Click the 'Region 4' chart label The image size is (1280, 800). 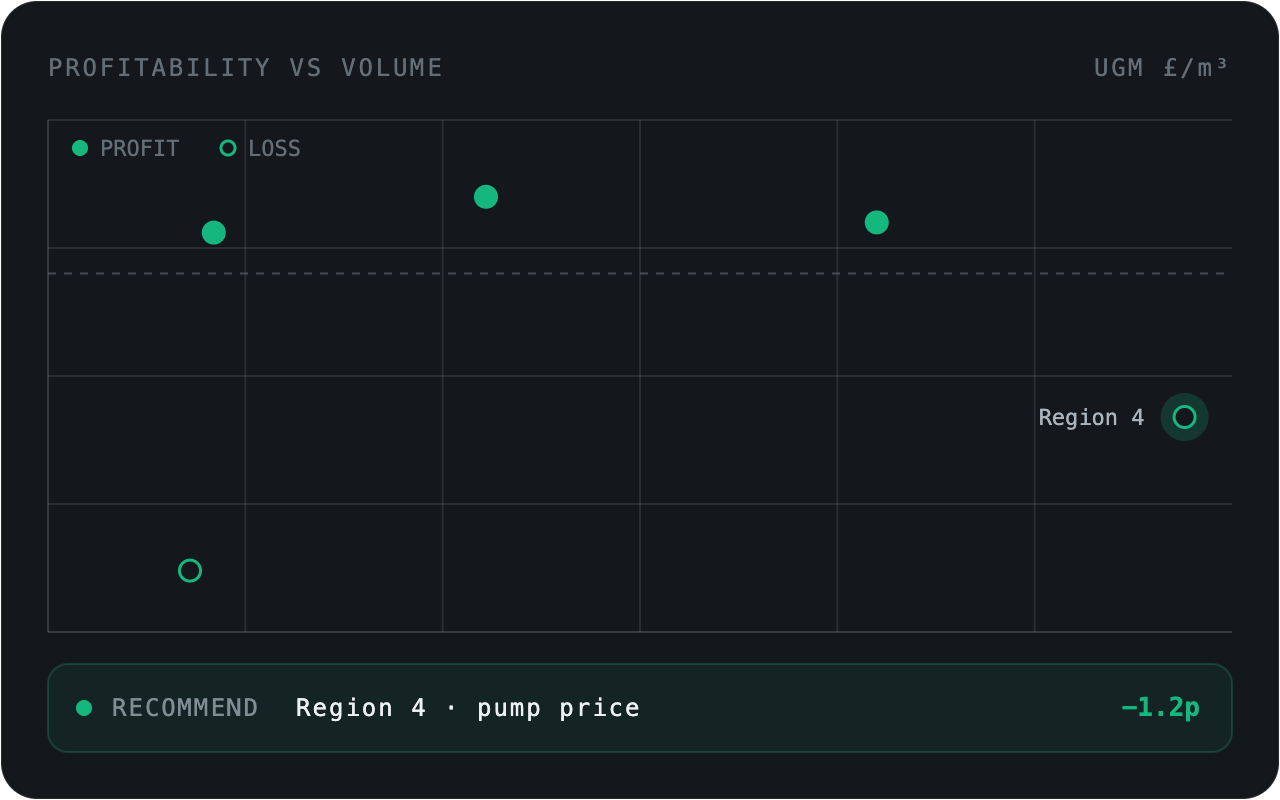click(1091, 417)
